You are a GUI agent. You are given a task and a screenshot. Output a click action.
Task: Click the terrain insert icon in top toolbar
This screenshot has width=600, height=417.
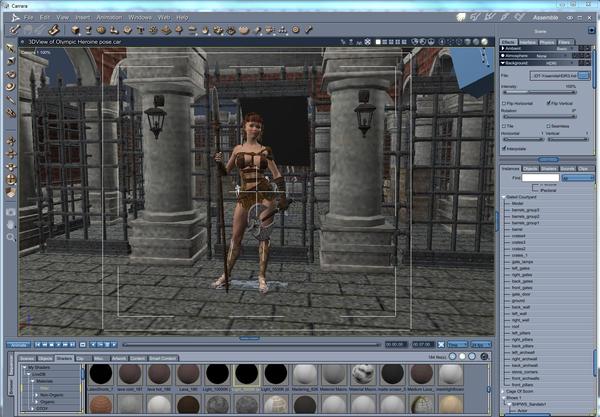pos(166,30)
